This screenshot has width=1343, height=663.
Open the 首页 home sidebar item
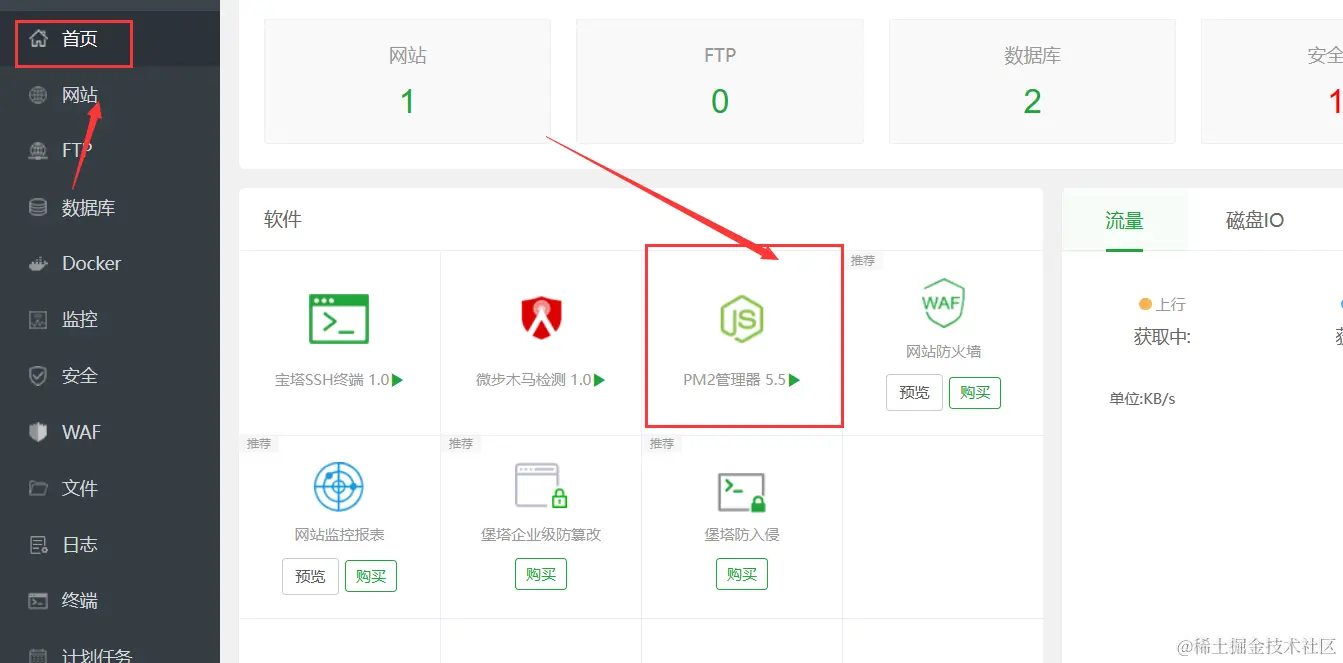110,39
